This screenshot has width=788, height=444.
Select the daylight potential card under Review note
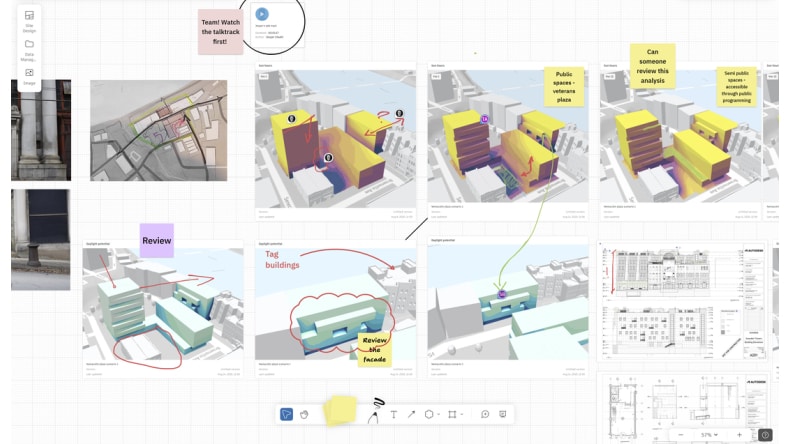click(x=163, y=309)
